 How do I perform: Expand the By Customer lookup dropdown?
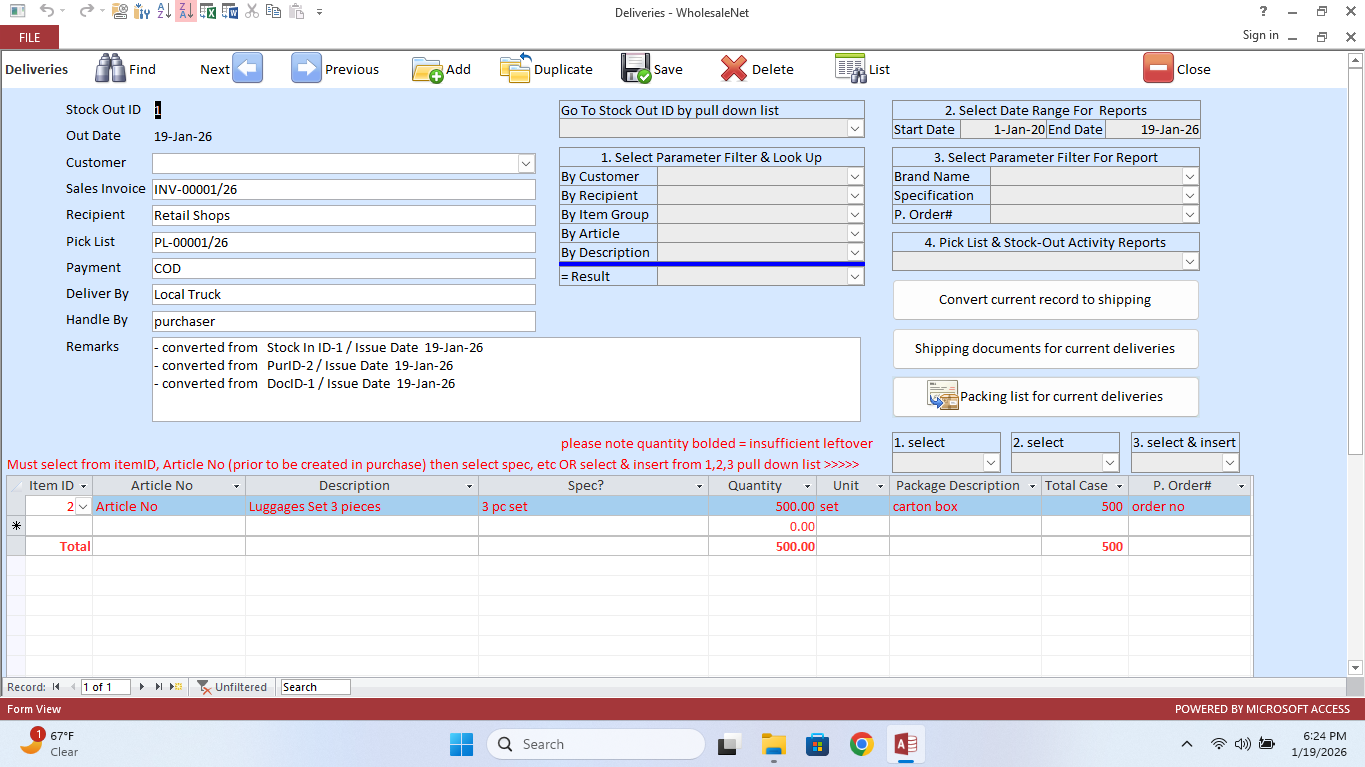pyautogui.click(x=854, y=176)
